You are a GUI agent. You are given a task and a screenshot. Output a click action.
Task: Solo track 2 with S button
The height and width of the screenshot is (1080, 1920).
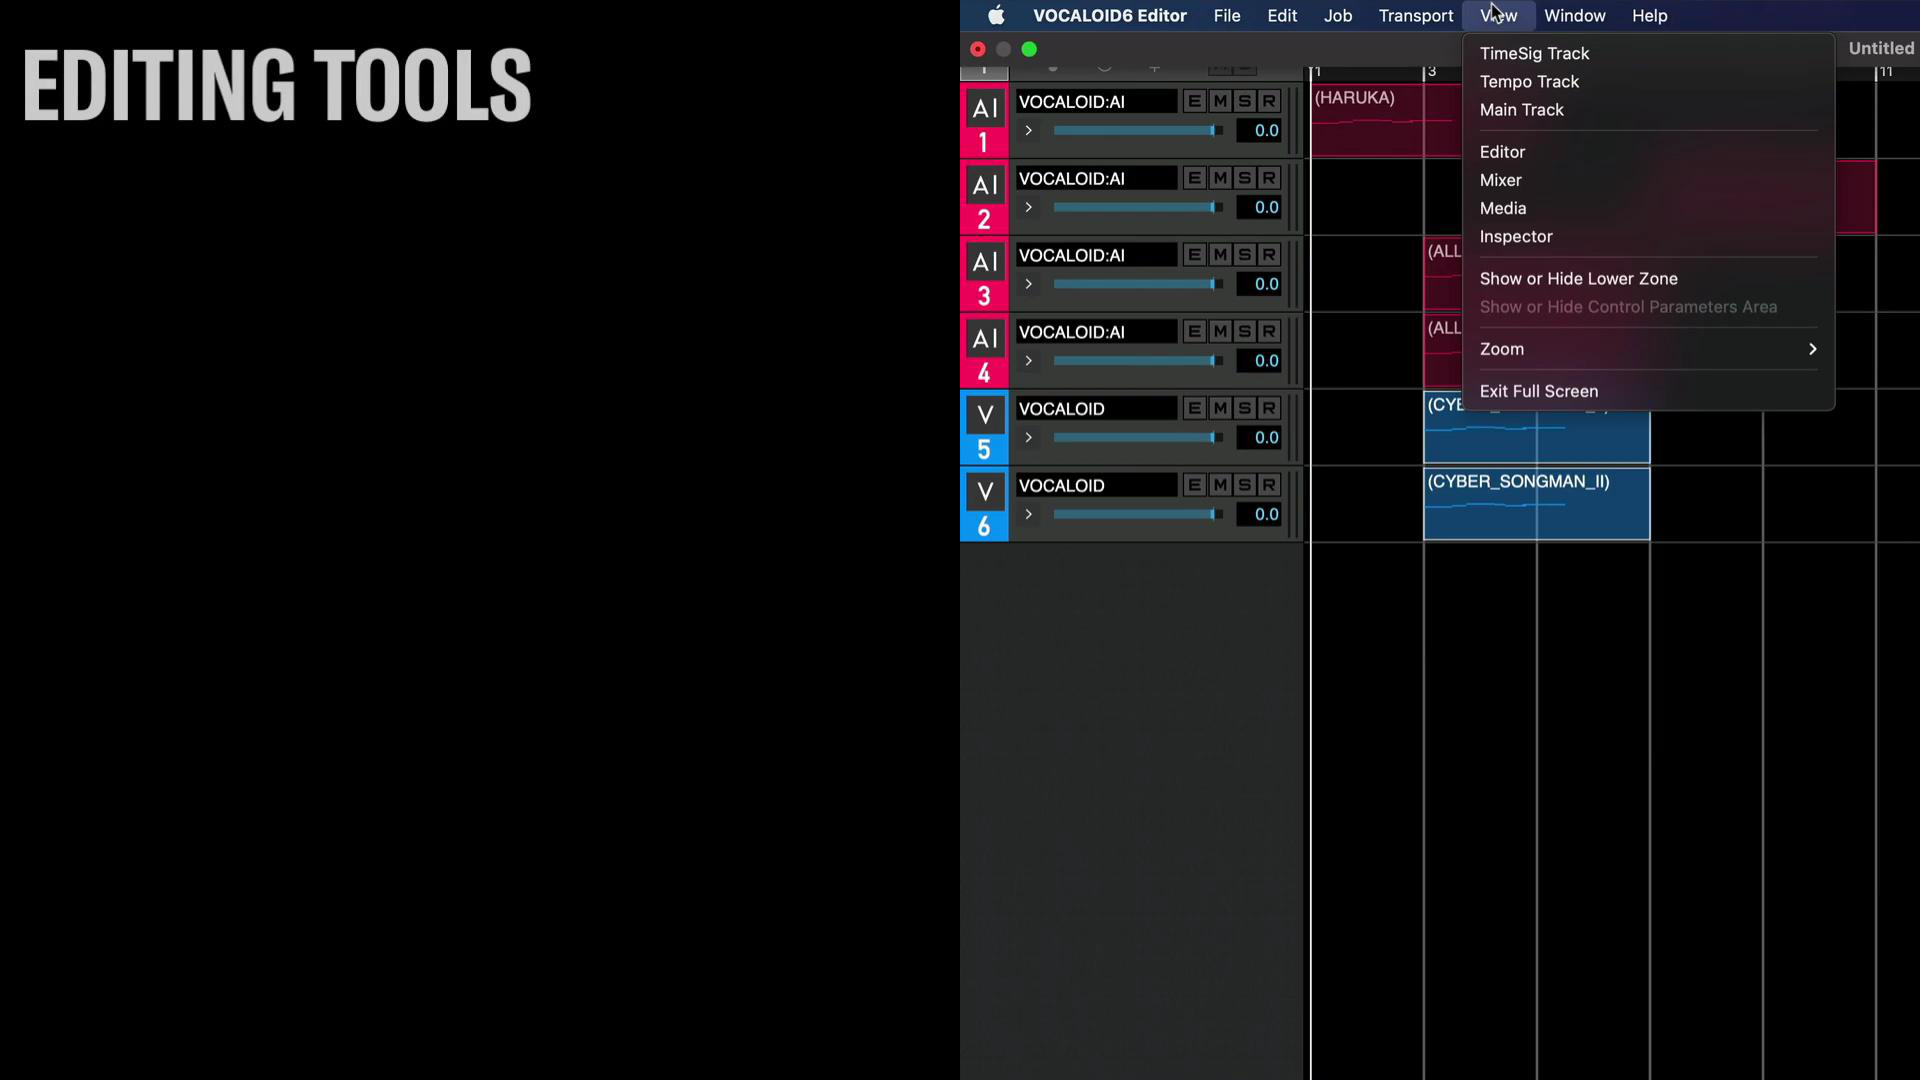(1244, 178)
